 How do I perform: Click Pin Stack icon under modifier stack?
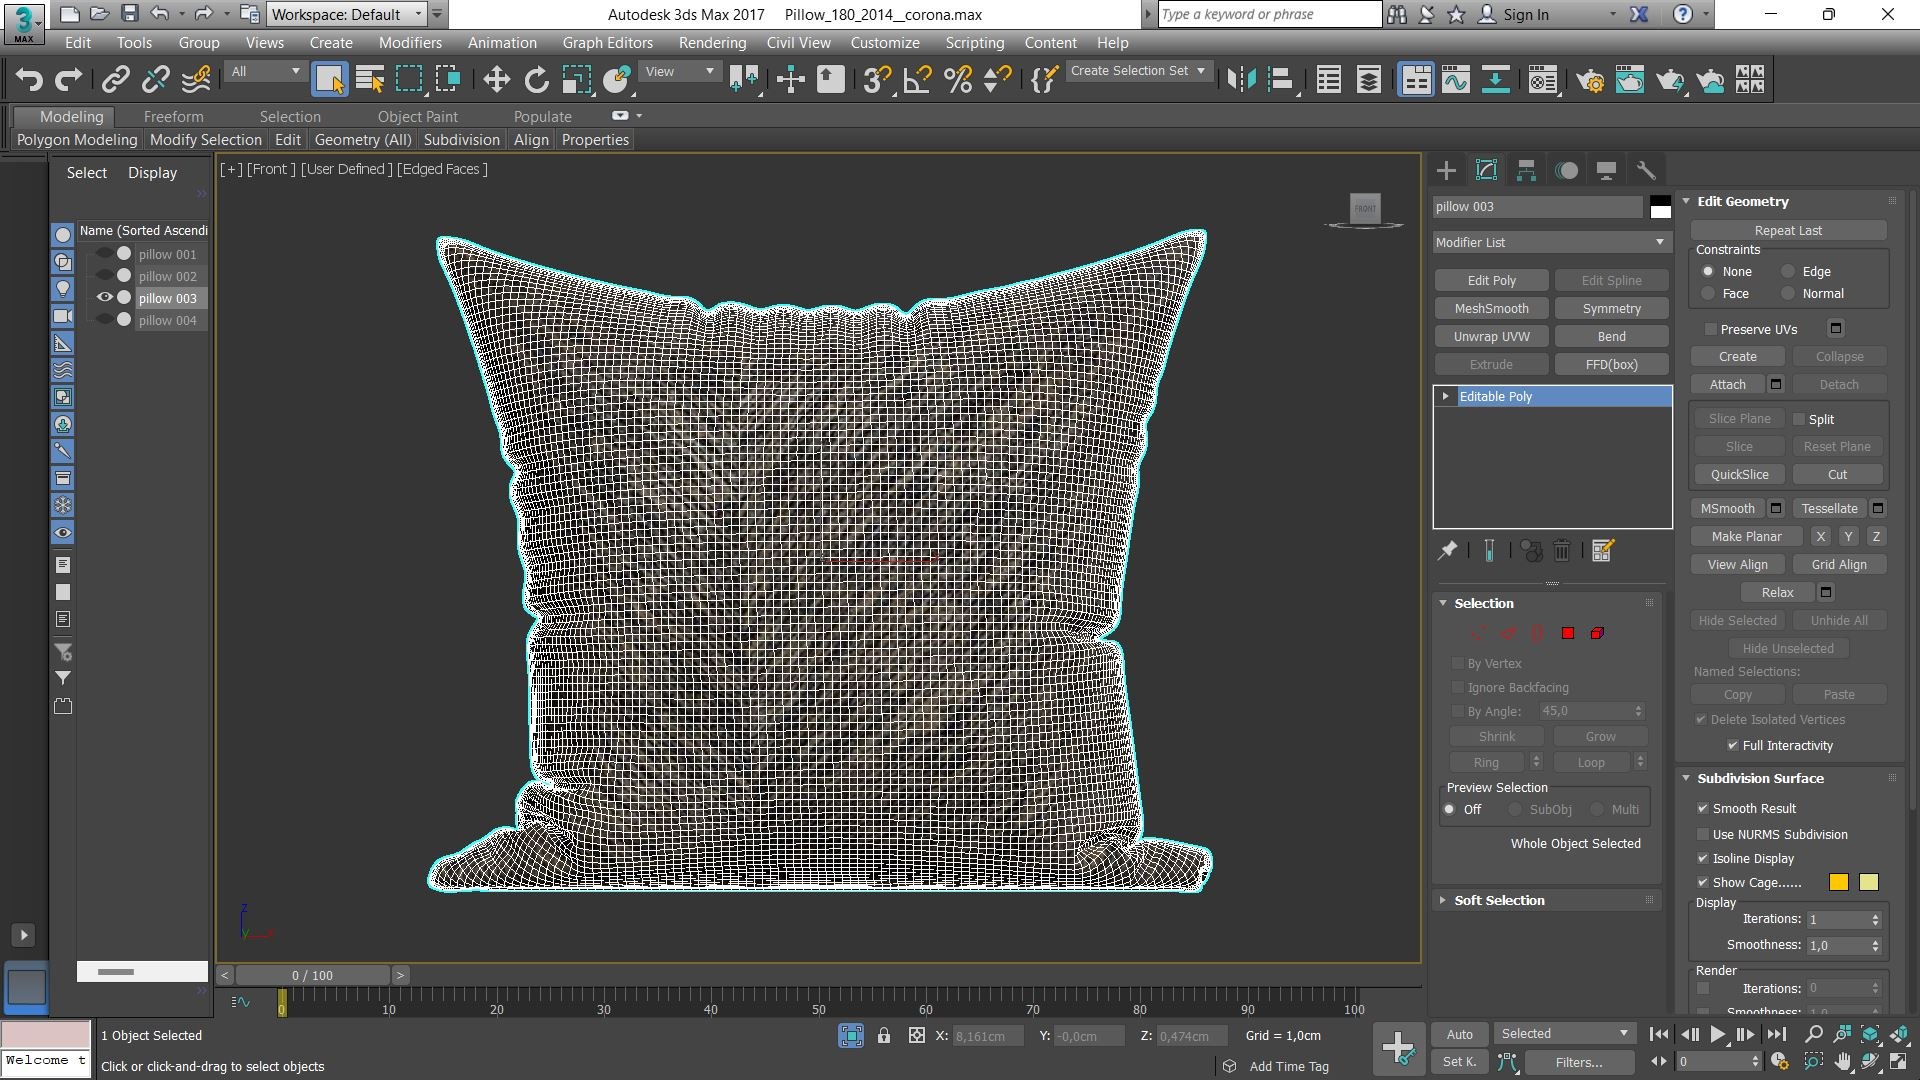(1447, 550)
